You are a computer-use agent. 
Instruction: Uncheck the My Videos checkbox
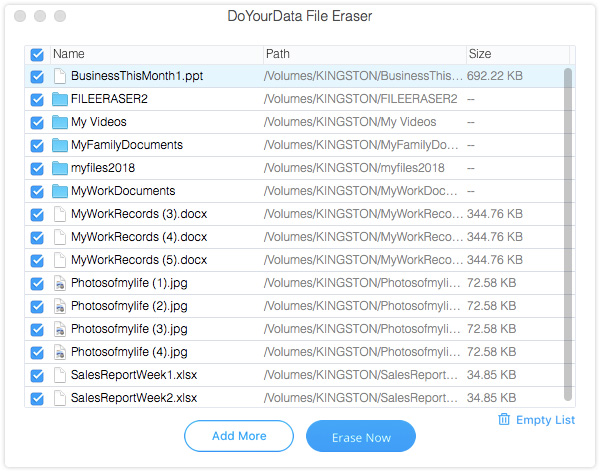pyautogui.click(x=37, y=122)
